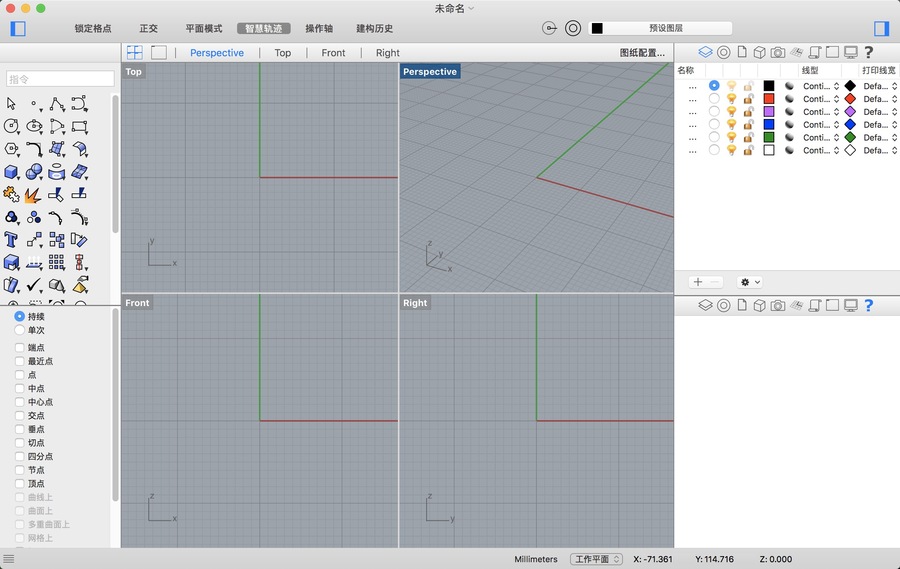Viewport: 900px width, 569px height.
Task: Set the red layer as current layer
Action: (x=714, y=98)
